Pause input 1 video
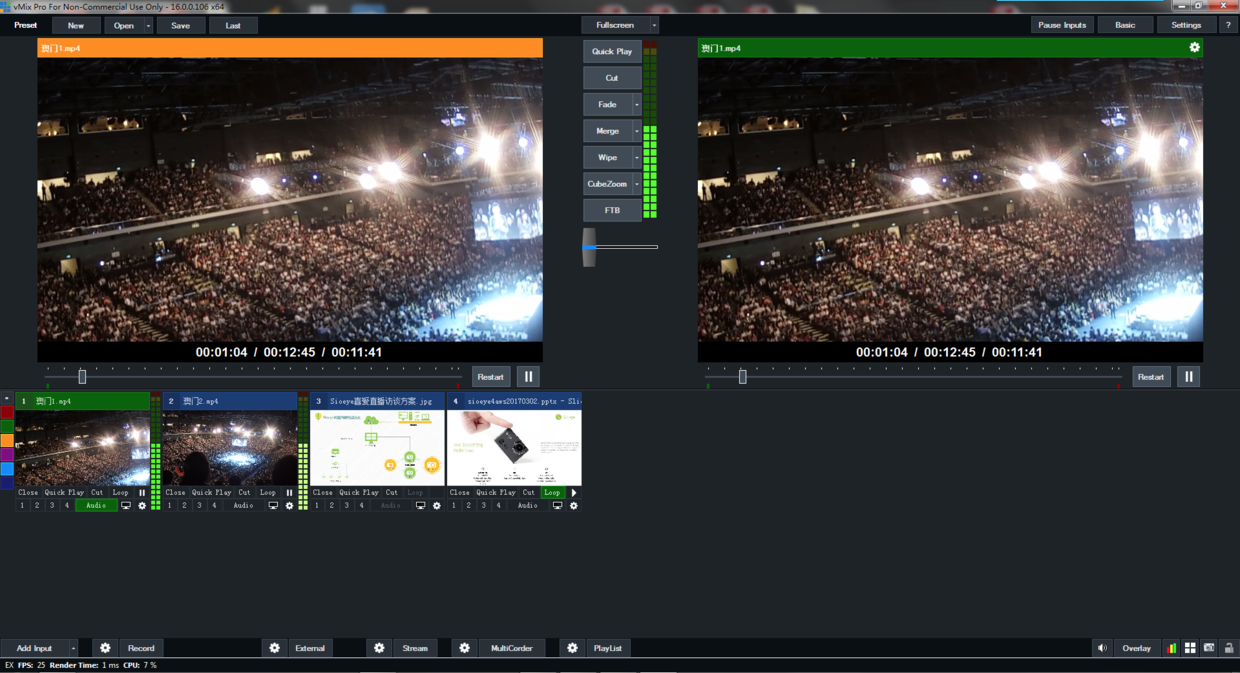Screen dimensions: 1240x673 coord(142,493)
